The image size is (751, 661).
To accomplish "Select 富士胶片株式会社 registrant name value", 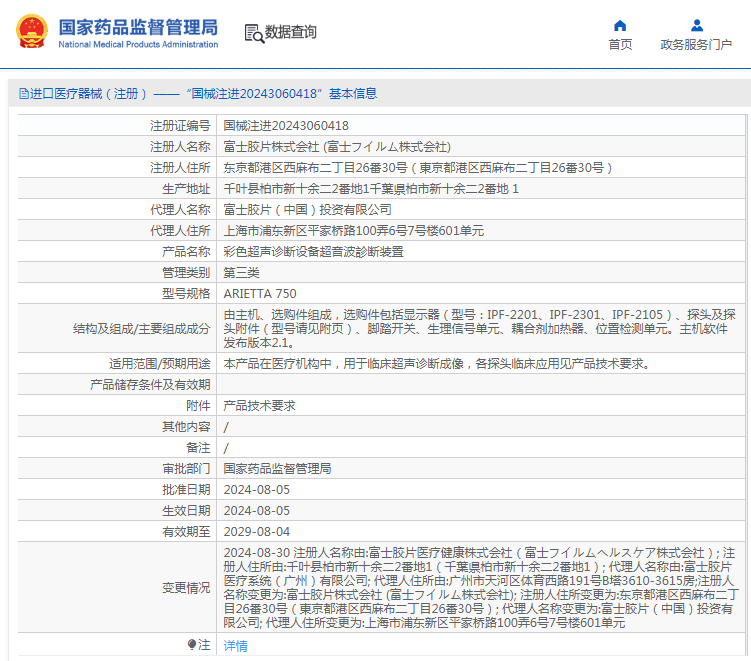I will click(x=337, y=147).
